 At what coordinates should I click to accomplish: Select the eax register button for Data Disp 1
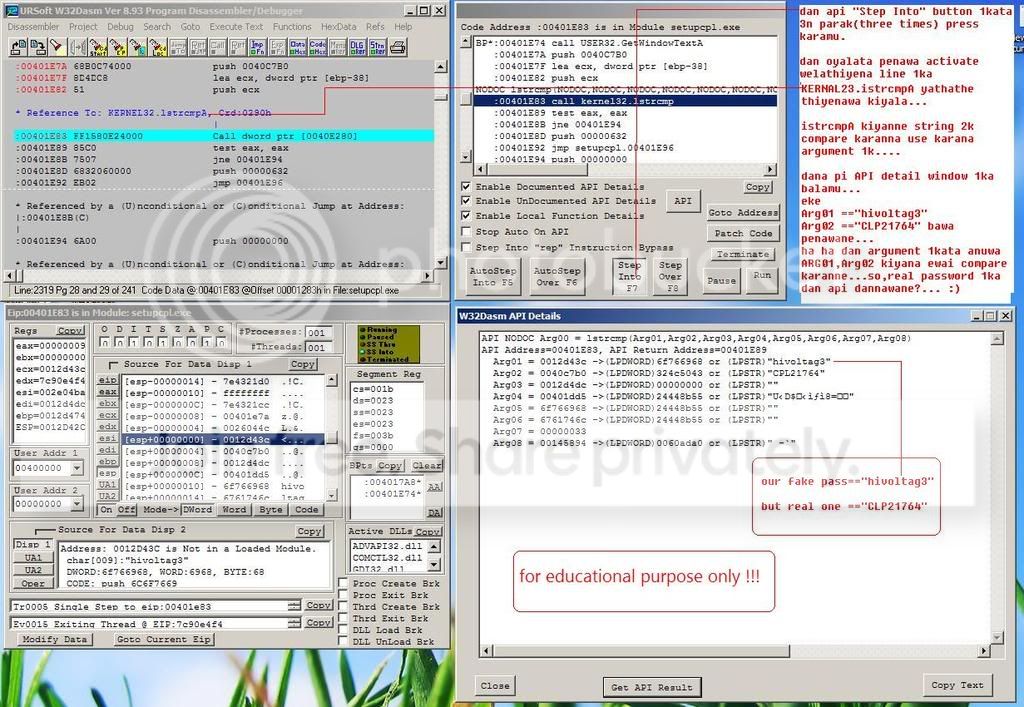(x=108, y=392)
